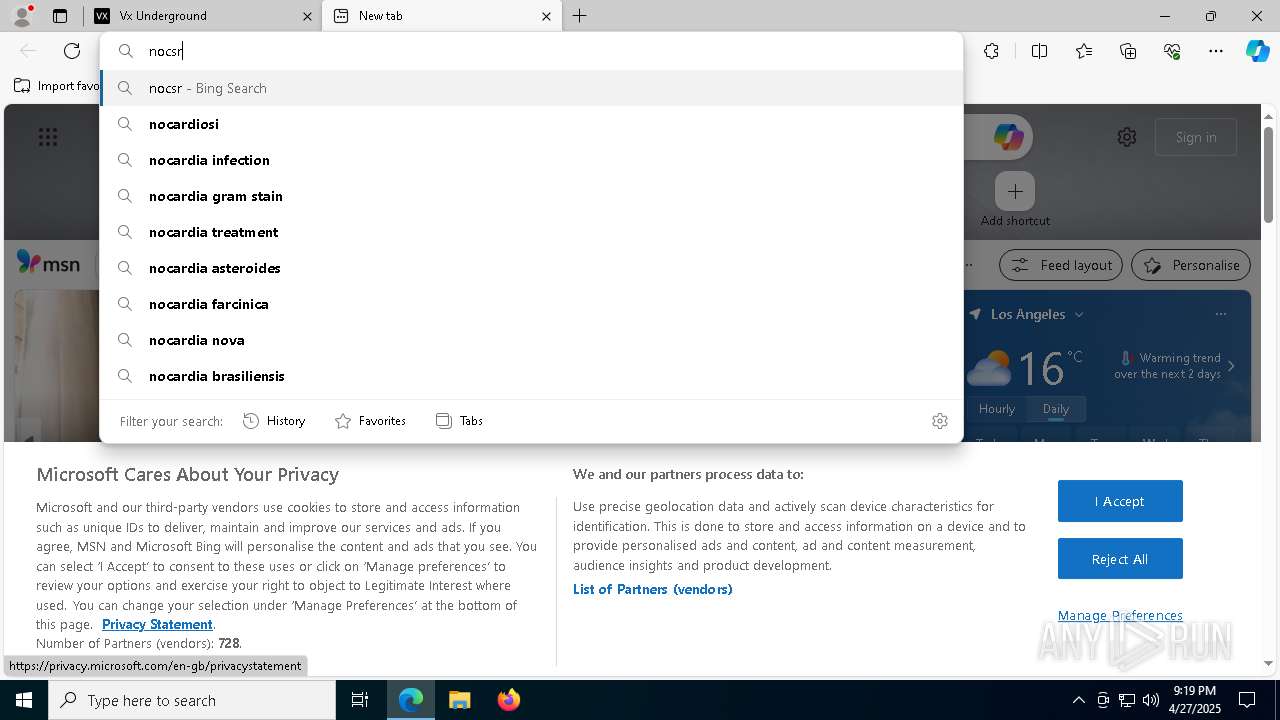This screenshot has height=720, width=1280.
Task: Select the New tab tab
Action: (443, 16)
